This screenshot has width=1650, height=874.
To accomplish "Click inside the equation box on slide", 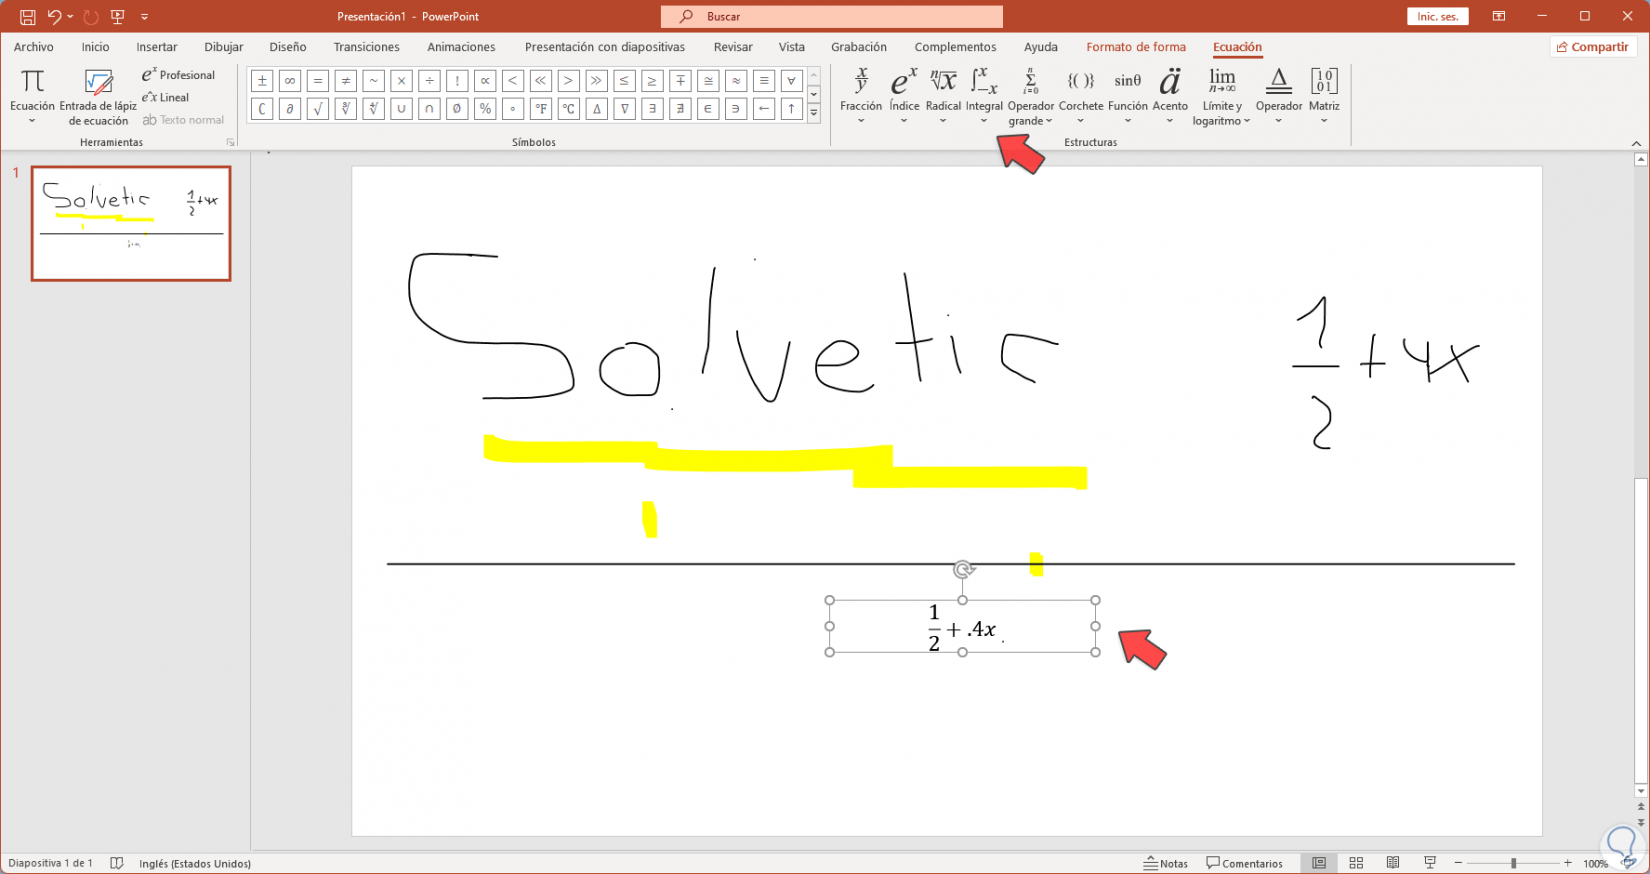I will pyautogui.click(x=962, y=627).
